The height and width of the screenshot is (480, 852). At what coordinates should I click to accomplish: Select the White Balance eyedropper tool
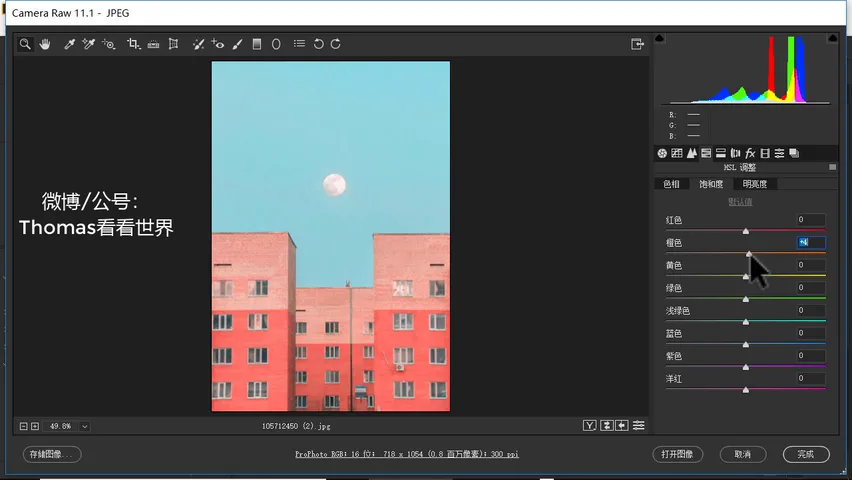[69, 44]
